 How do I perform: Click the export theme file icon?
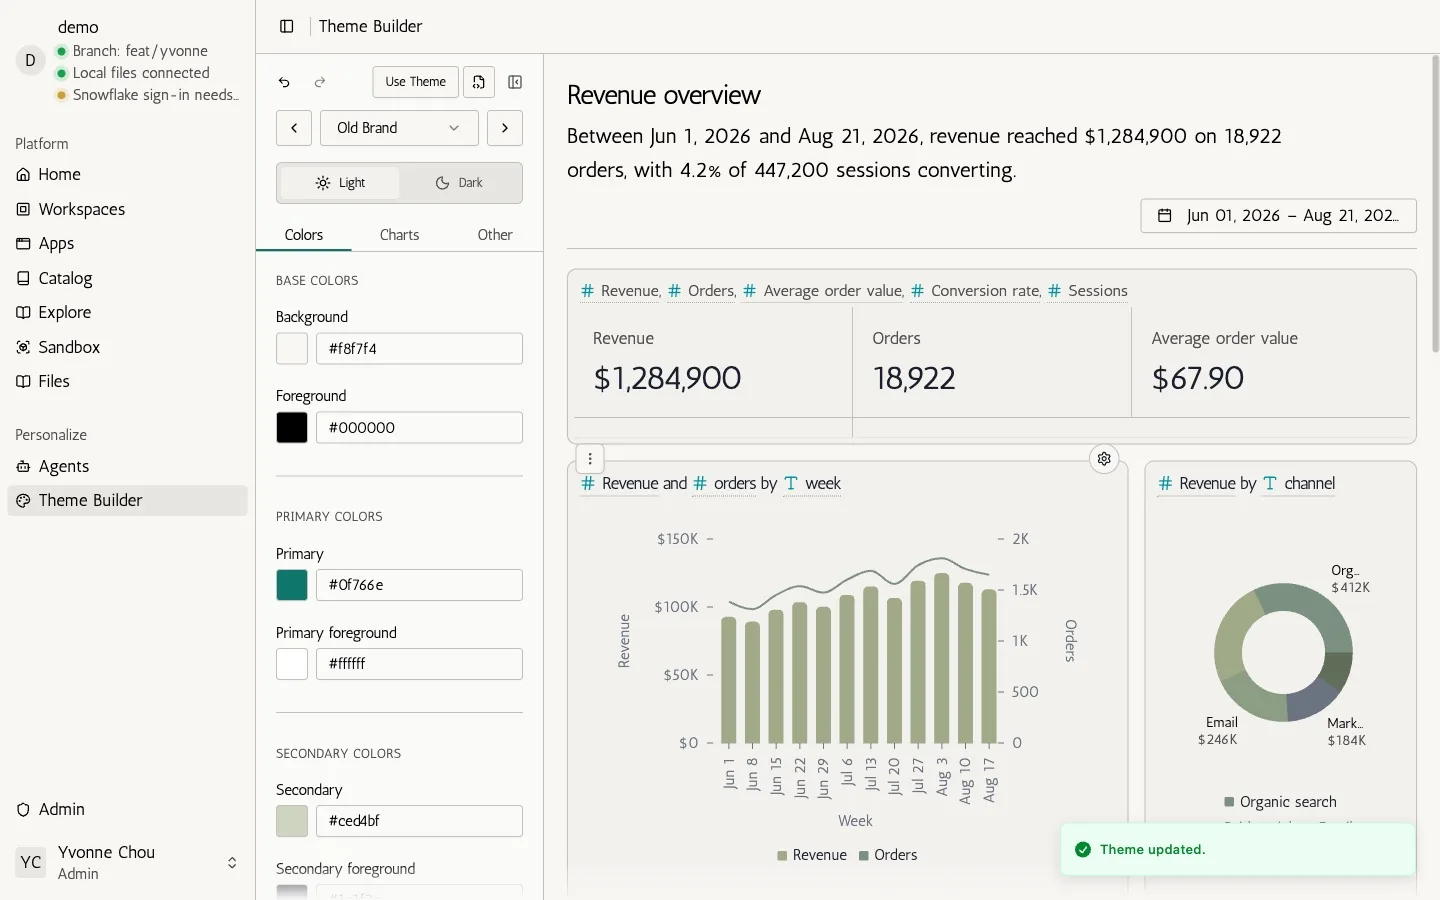(x=479, y=82)
